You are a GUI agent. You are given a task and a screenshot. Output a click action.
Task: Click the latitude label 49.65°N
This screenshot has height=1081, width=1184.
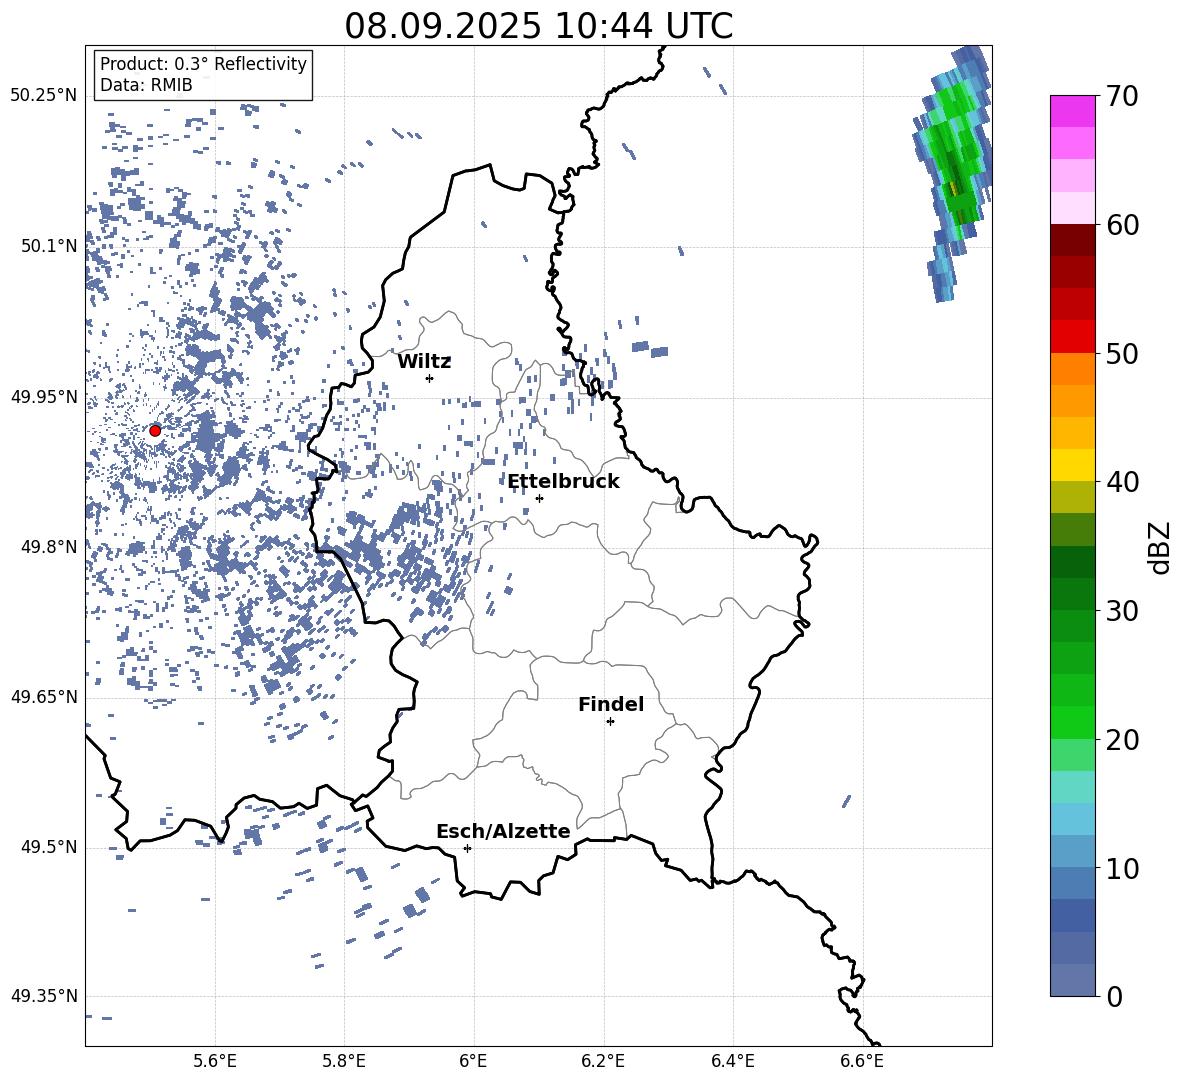click(44, 696)
